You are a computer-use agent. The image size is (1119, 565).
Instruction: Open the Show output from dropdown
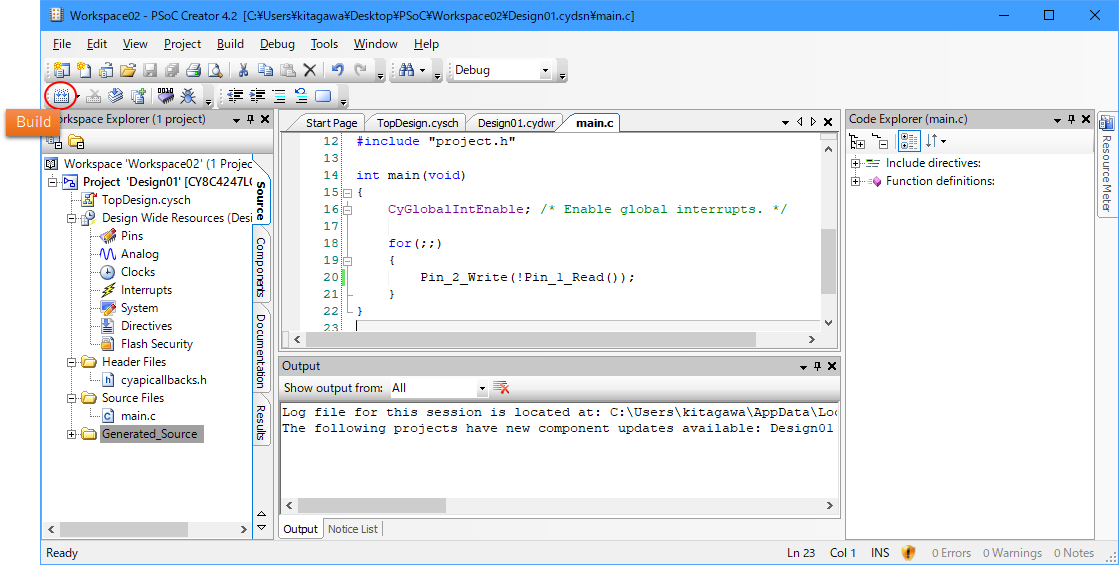(x=481, y=388)
